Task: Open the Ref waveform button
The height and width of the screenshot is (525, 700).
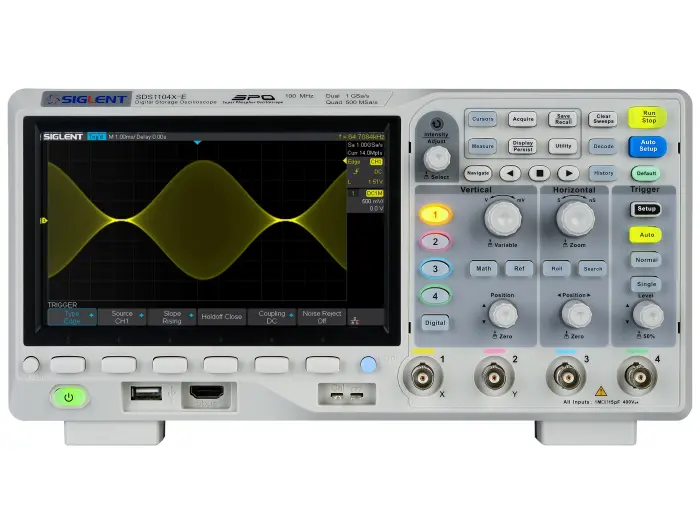Action: click(x=519, y=268)
